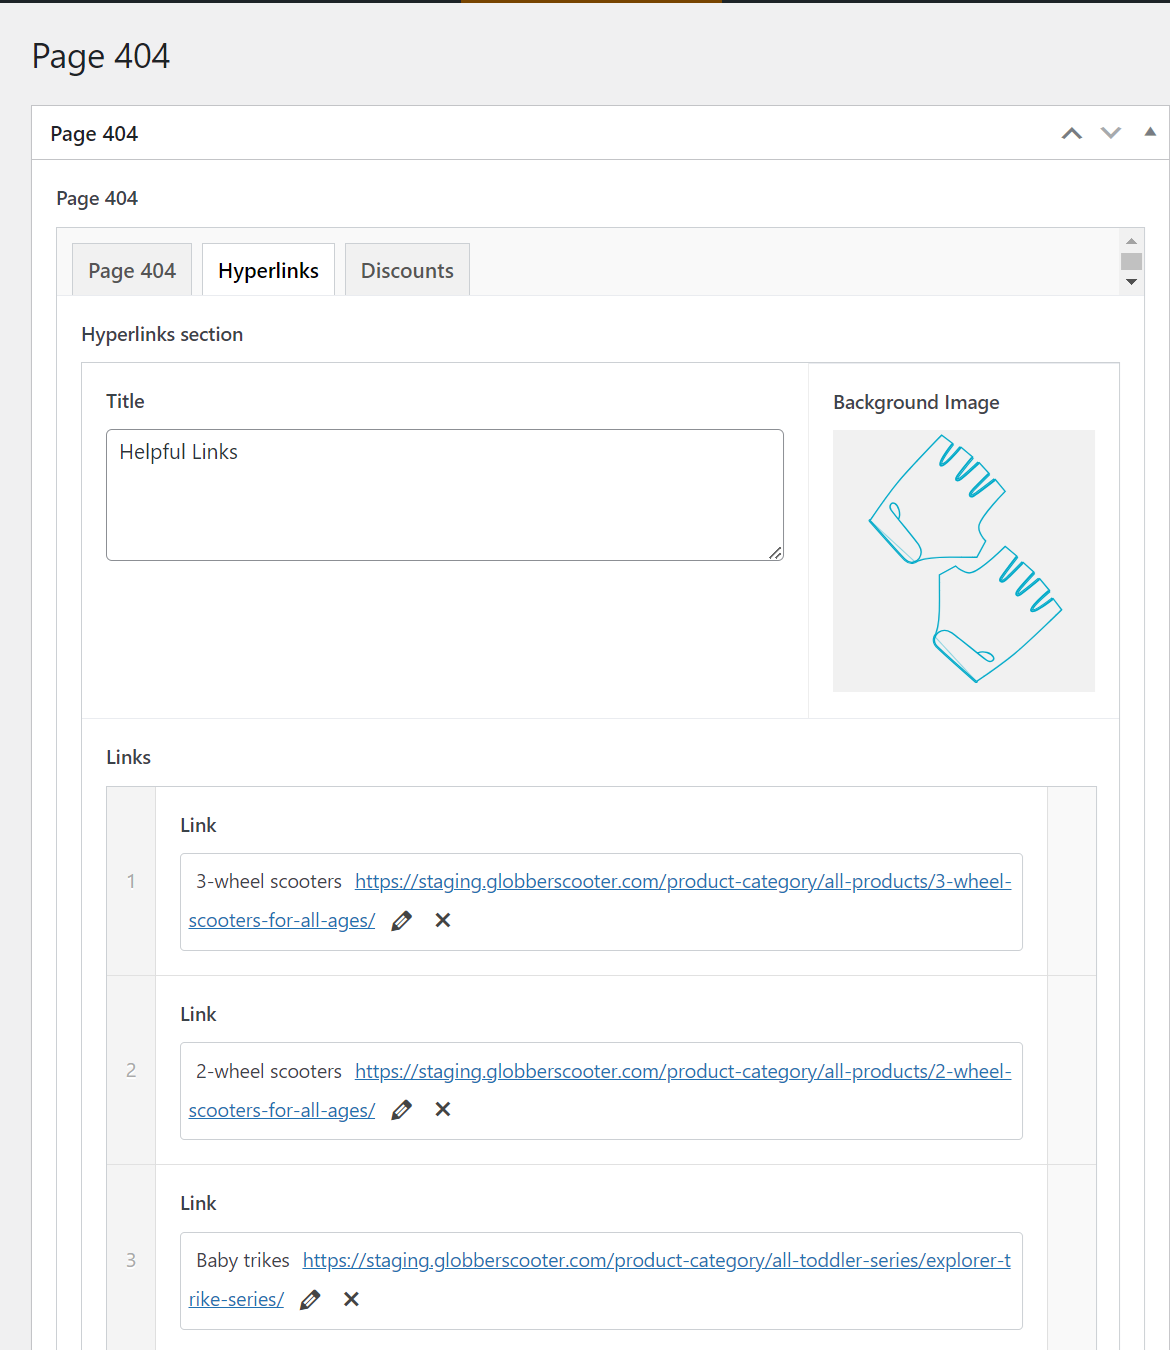Edit the Baby trikes link with pencil icon
Viewport: 1170px width, 1350px height.
tap(310, 1300)
